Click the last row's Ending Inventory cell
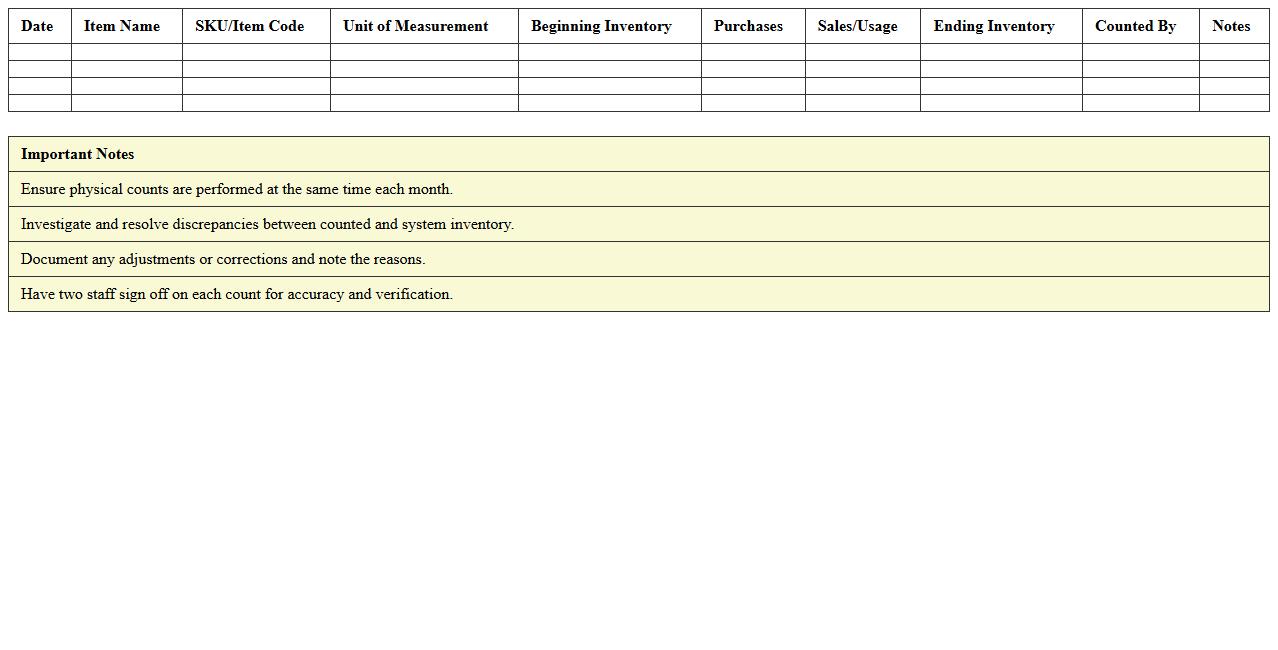The height and width of the screenshot is (650, 1278). pyautogui.click(x=1001, y=103)
